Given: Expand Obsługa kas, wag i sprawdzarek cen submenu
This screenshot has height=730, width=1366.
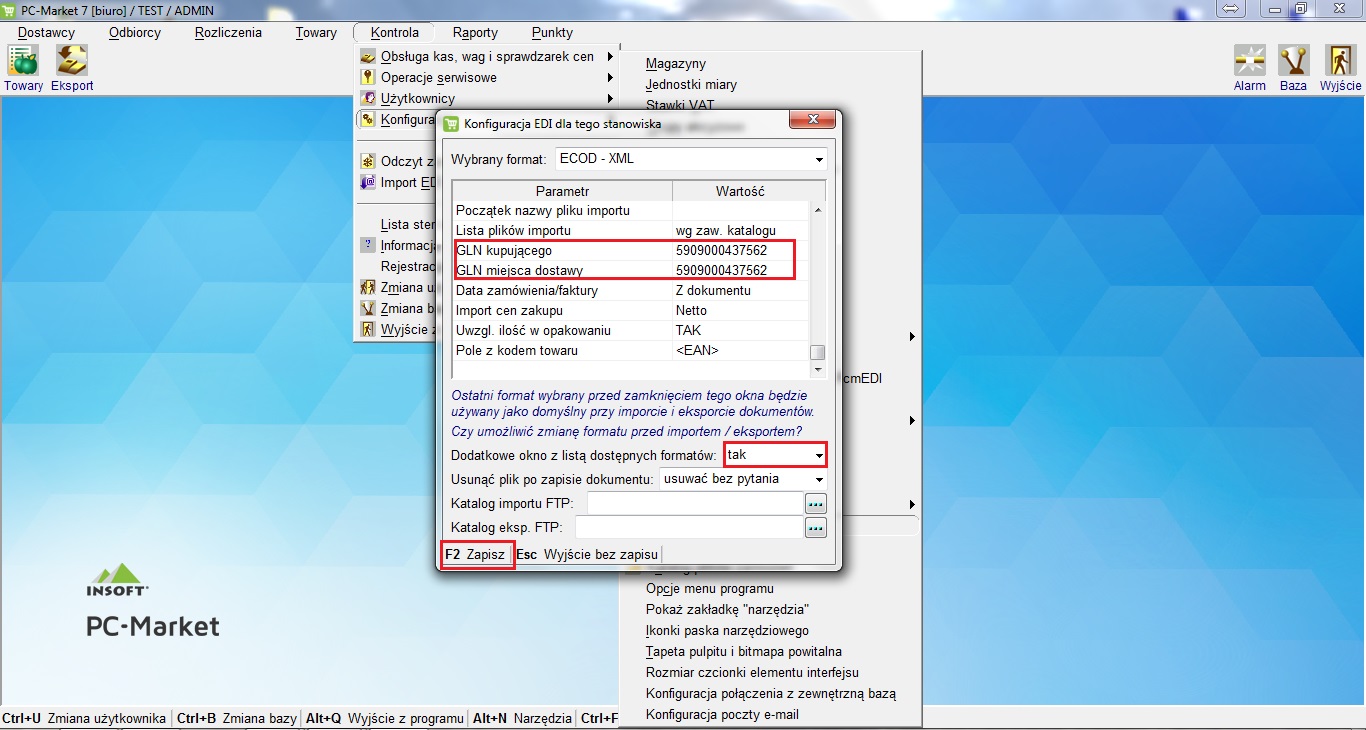Looking at the screenshot, I should (x=610, y=57).
